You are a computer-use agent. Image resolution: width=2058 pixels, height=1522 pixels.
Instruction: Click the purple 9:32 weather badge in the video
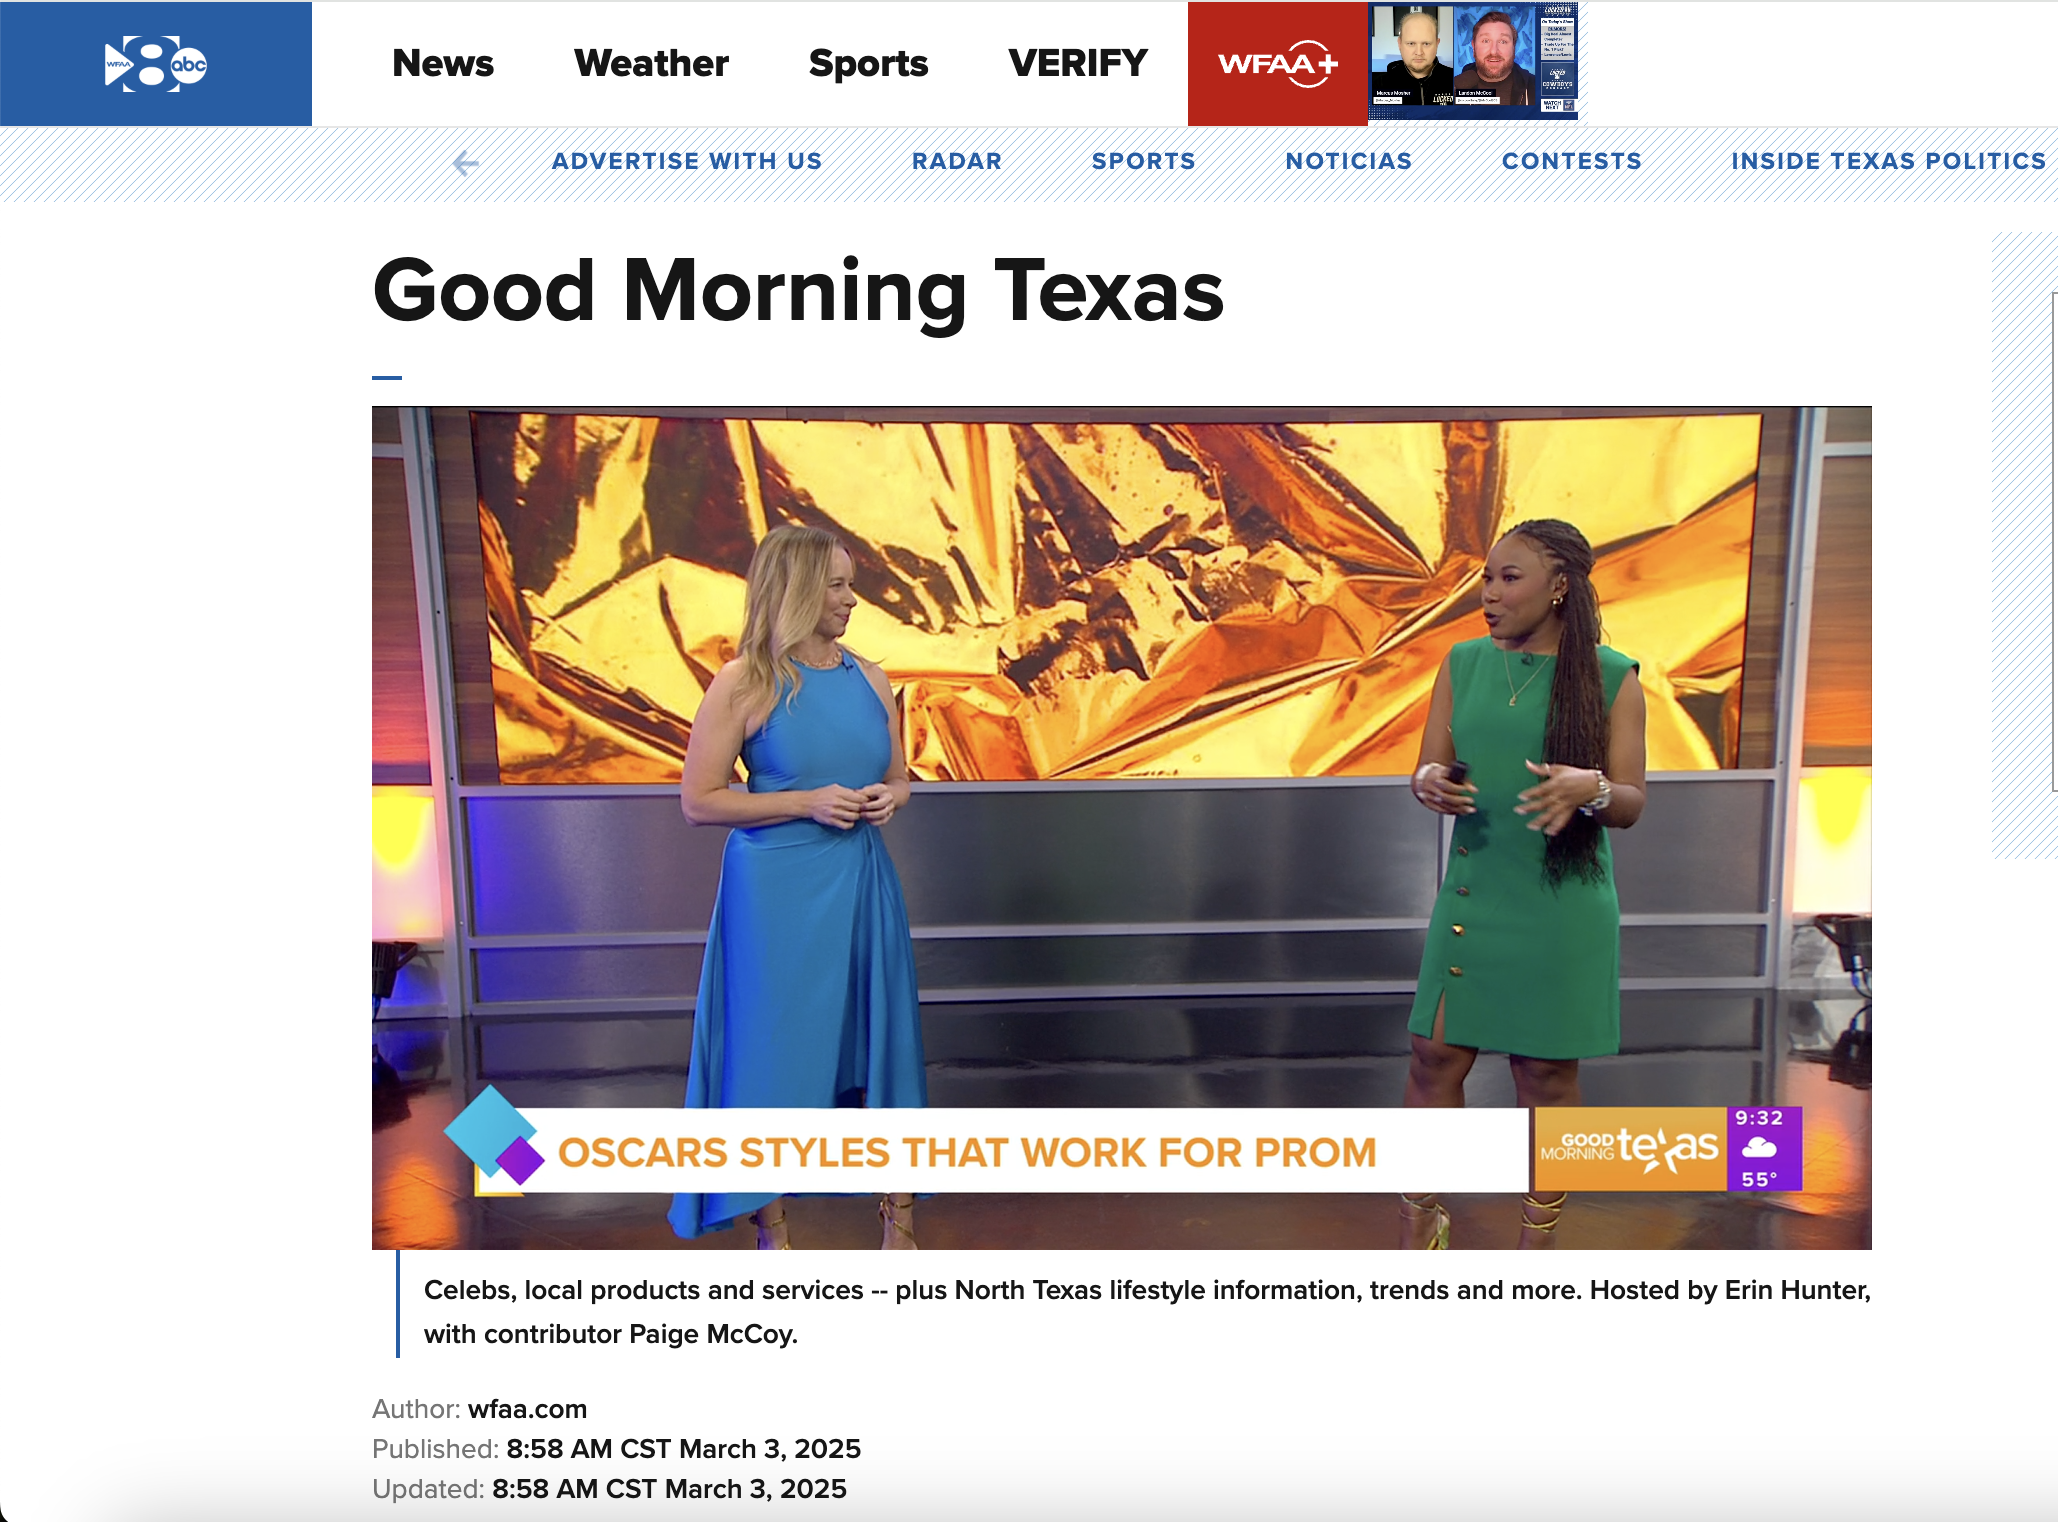pos(1763,1149)
